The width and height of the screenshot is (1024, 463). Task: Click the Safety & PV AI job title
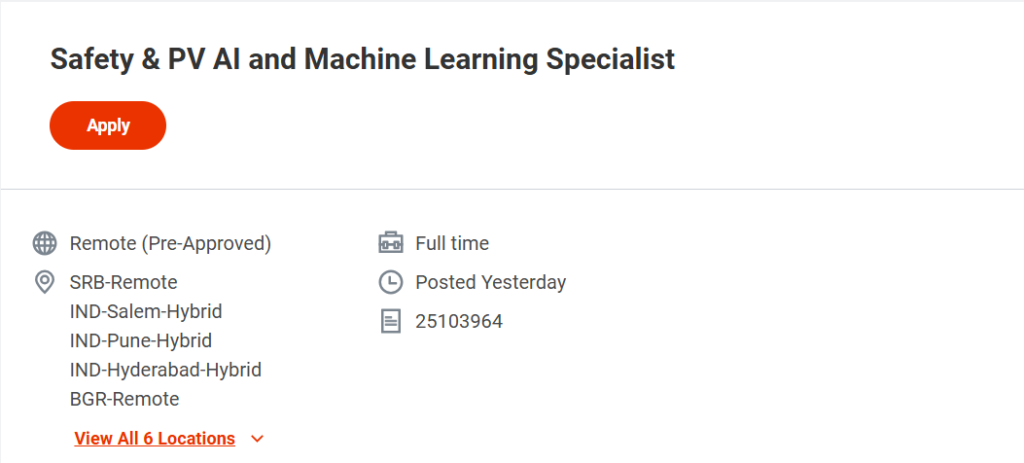coord(362,59)
